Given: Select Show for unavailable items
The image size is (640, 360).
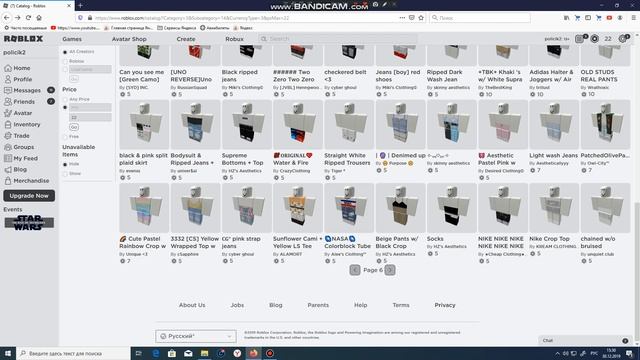Looking at the screenshot, I should coord(65,174).
